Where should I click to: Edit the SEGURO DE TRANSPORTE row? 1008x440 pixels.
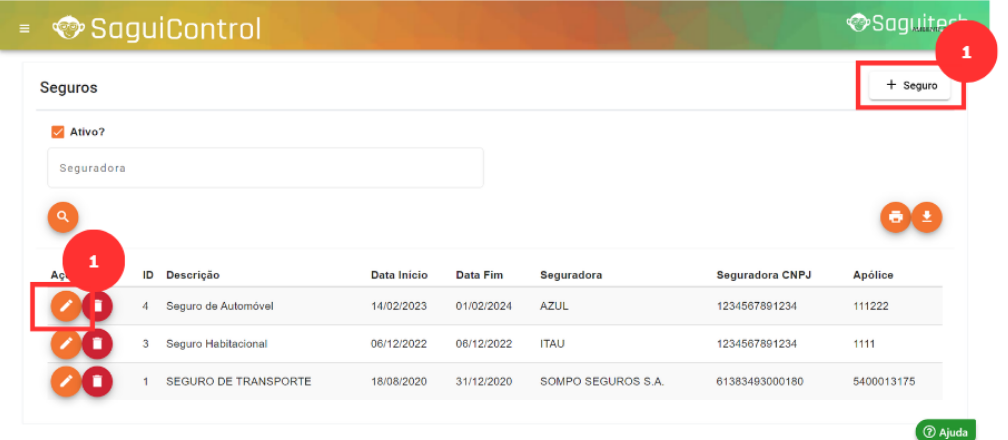coord(66,381)
